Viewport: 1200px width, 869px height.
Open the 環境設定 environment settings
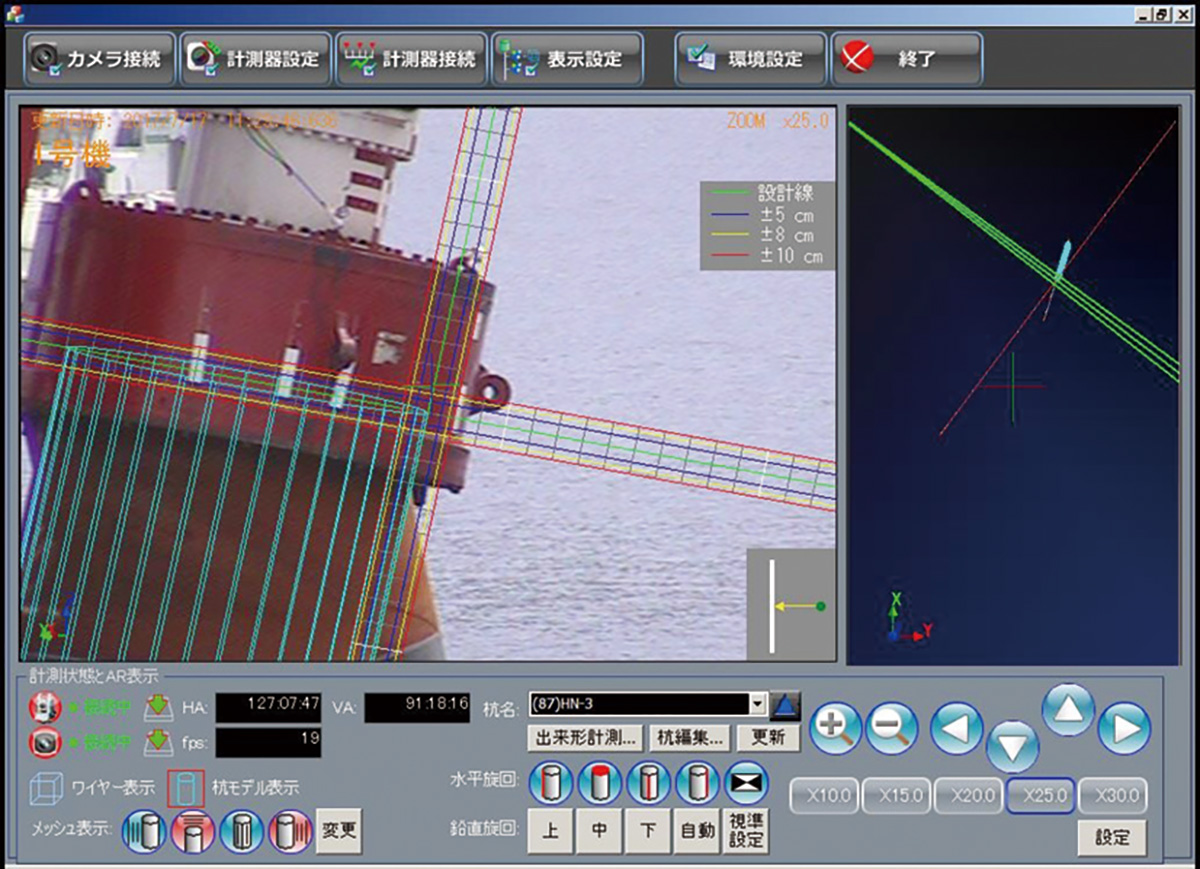[749, 58]
